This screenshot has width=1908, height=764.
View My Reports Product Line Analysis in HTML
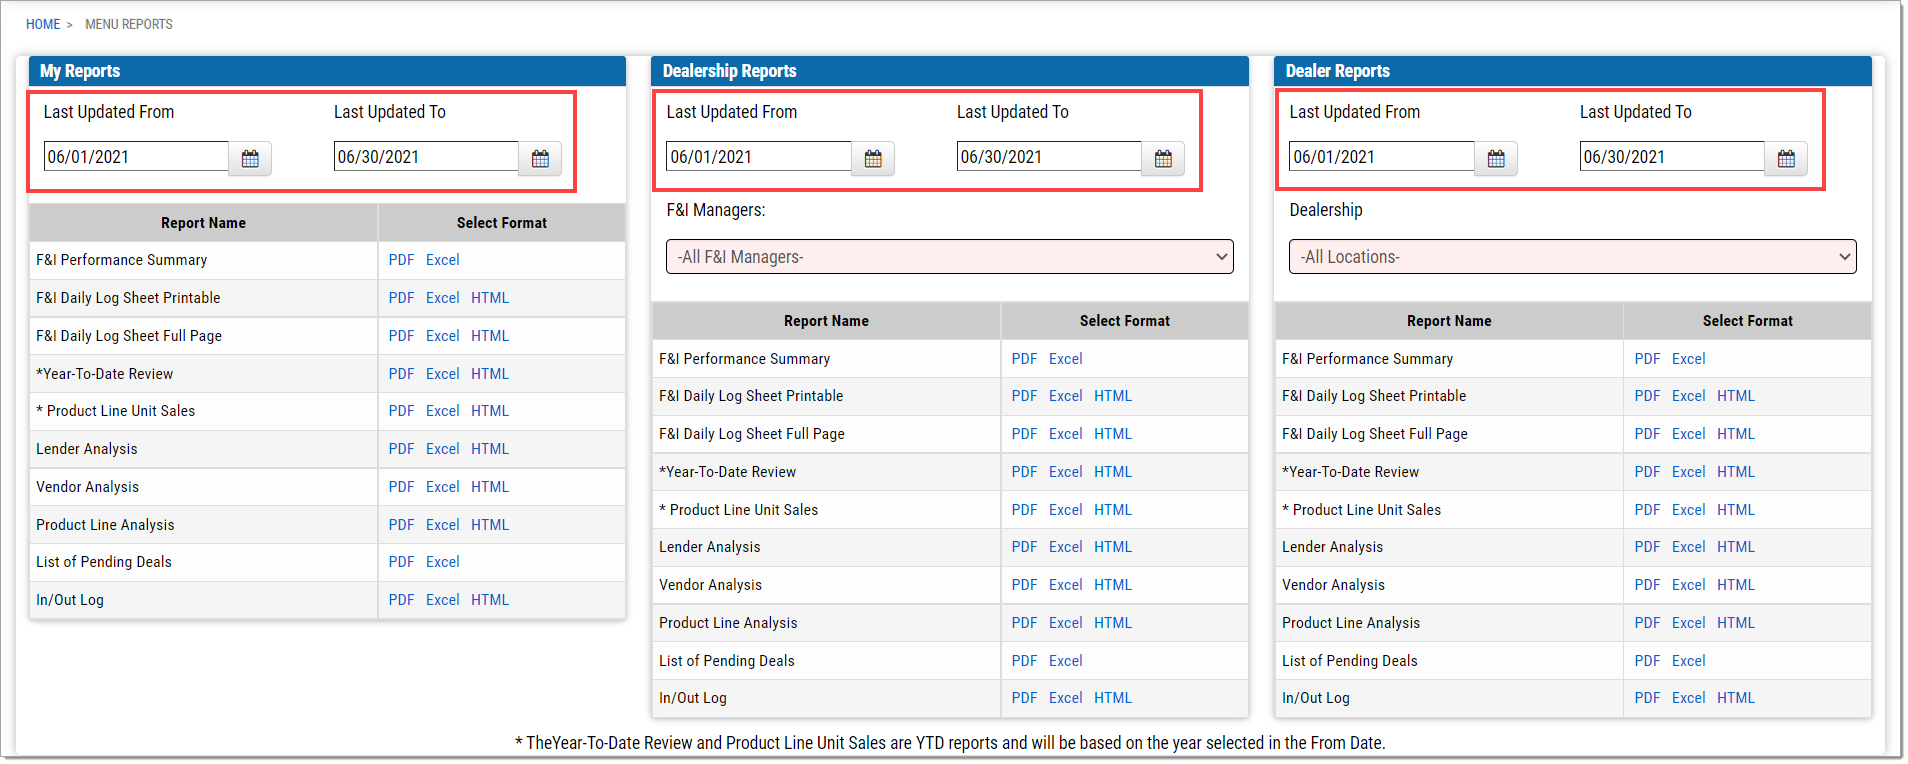pos(490,525)
